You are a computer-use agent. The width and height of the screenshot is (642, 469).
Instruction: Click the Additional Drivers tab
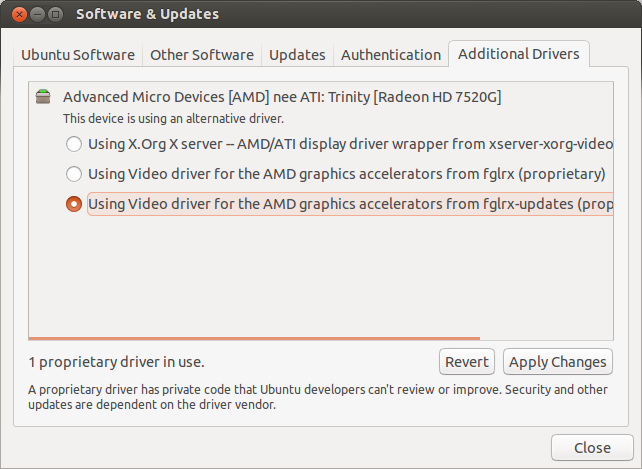[518, 54]
